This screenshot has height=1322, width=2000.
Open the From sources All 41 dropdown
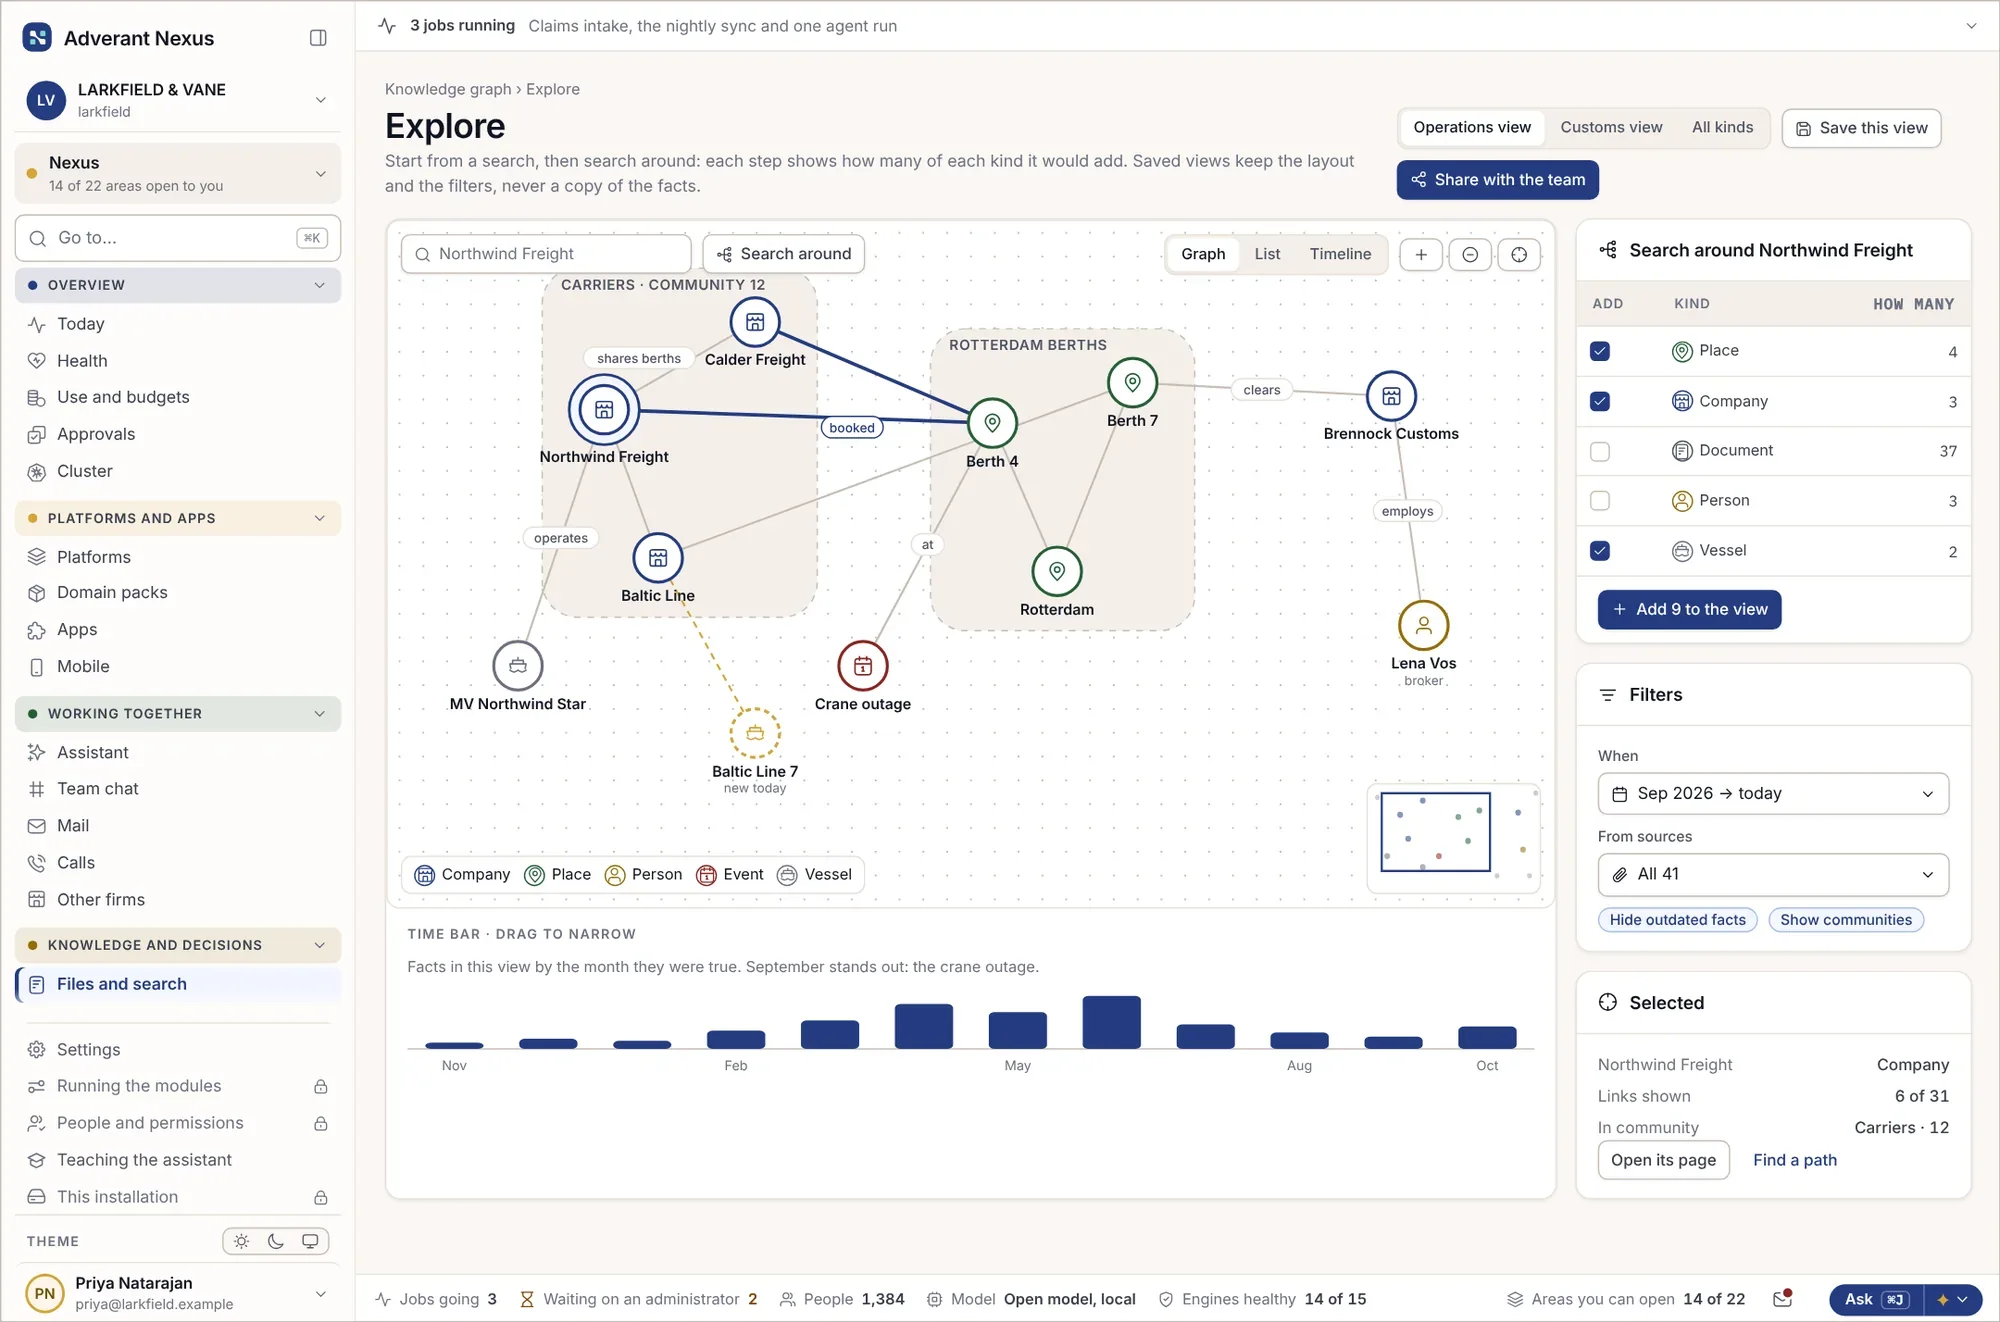tap(1773, 875)
